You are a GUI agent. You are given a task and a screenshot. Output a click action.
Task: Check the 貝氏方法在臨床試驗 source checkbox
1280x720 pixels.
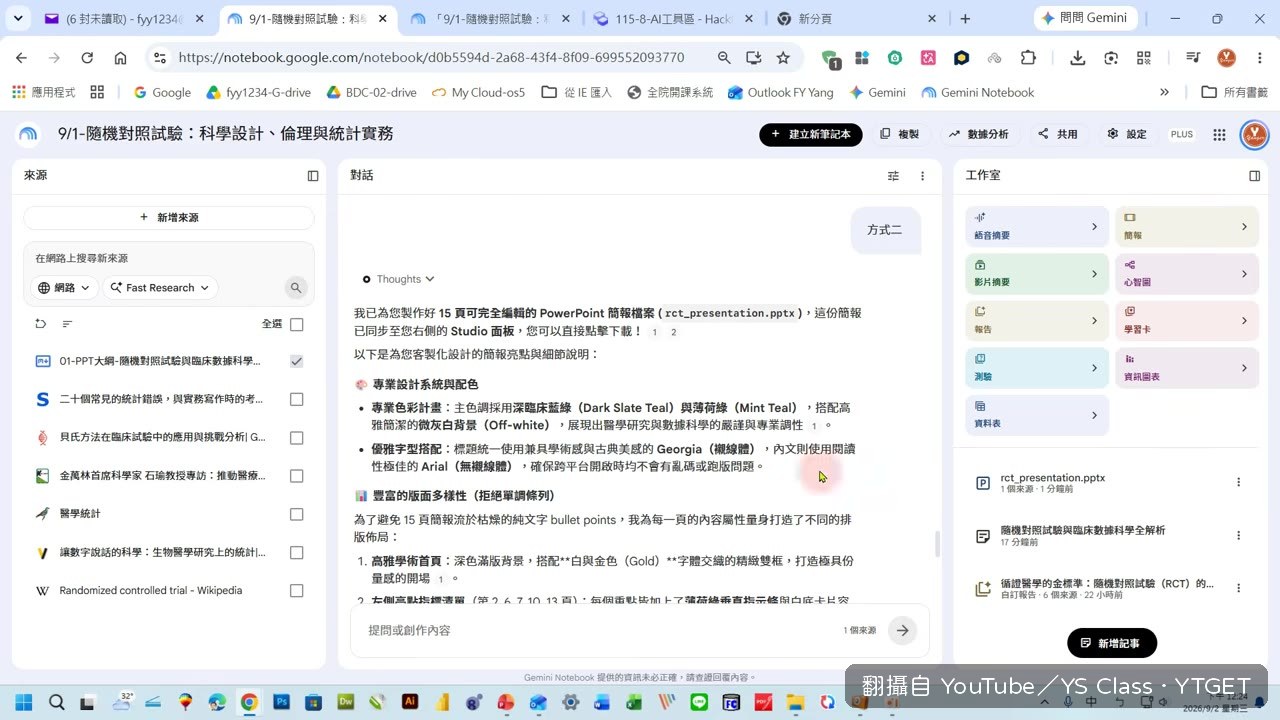[x=296, y=438]
